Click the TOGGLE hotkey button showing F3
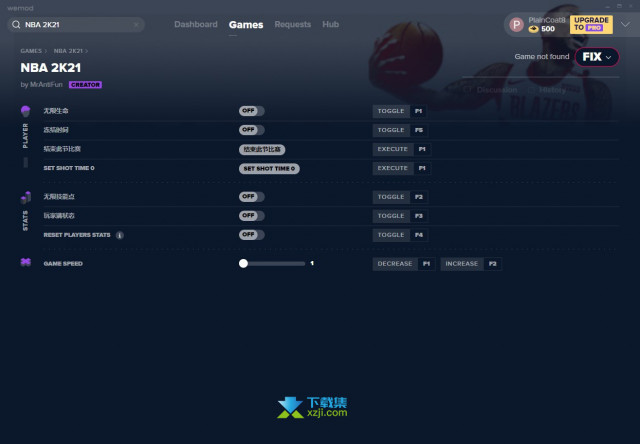This screenshot has width=640, height=444. 400,216
